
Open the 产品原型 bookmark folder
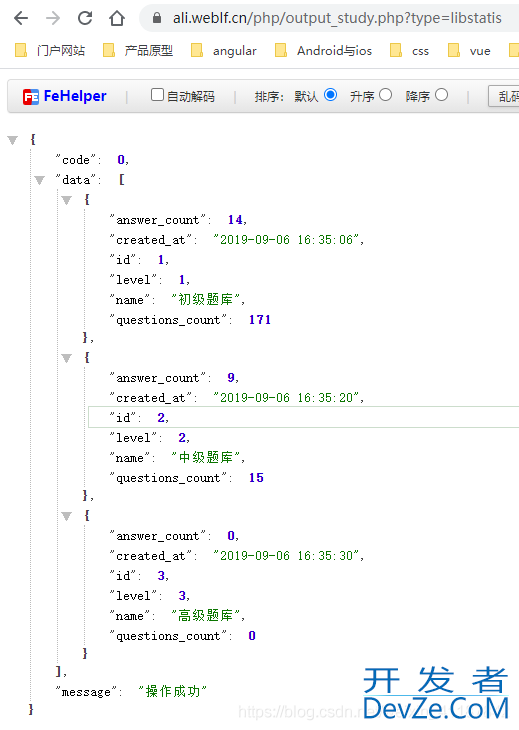[138, 50]
